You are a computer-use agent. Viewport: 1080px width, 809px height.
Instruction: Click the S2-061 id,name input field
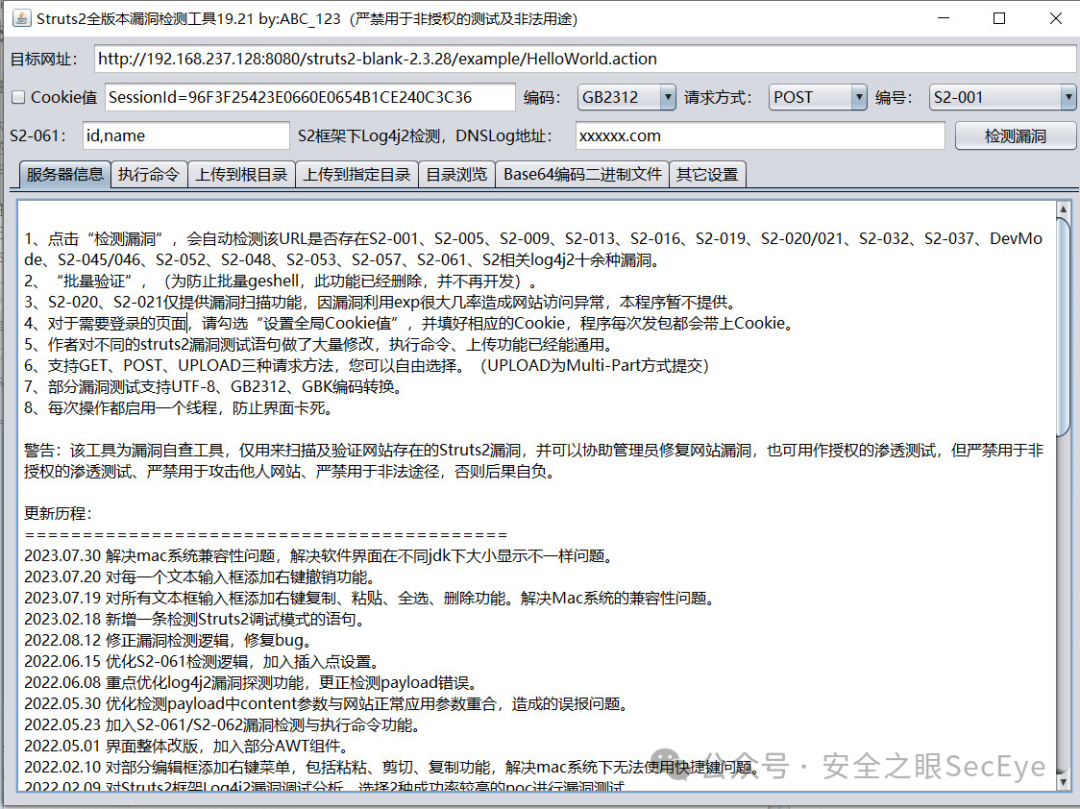pyautogui.click(x=186, y=136)
